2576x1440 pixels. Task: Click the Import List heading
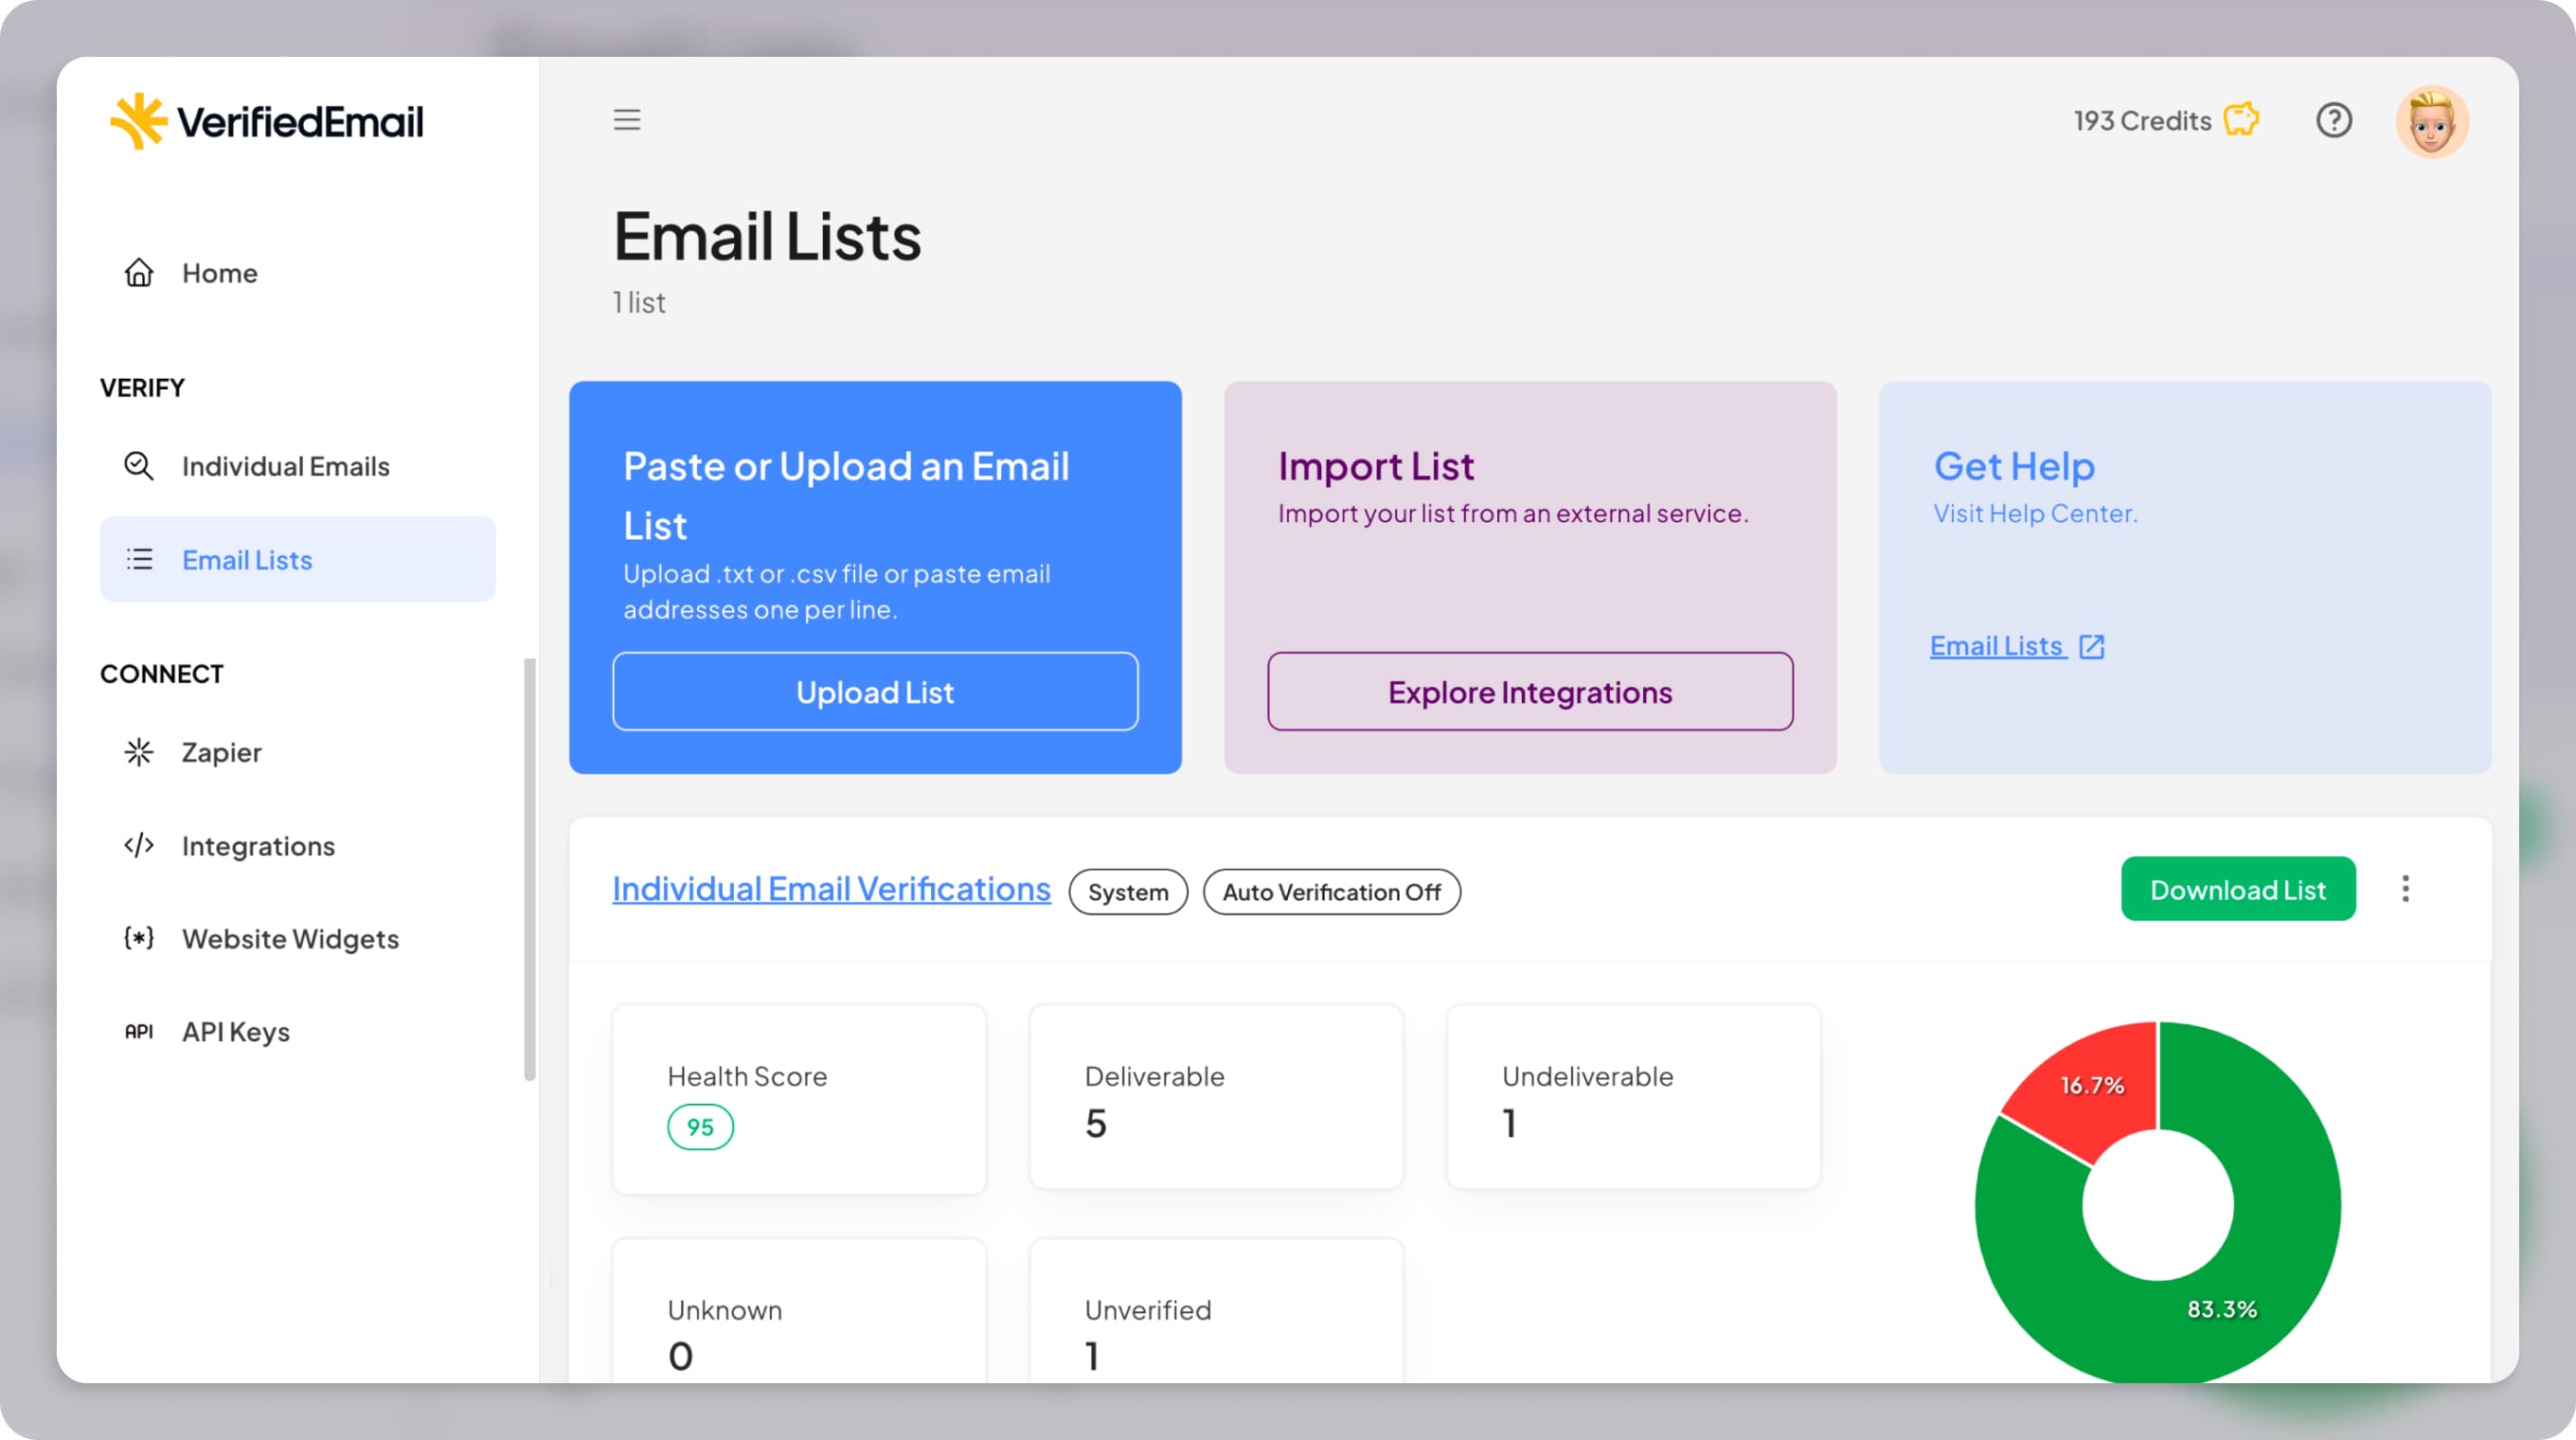tap(1375, 466)
